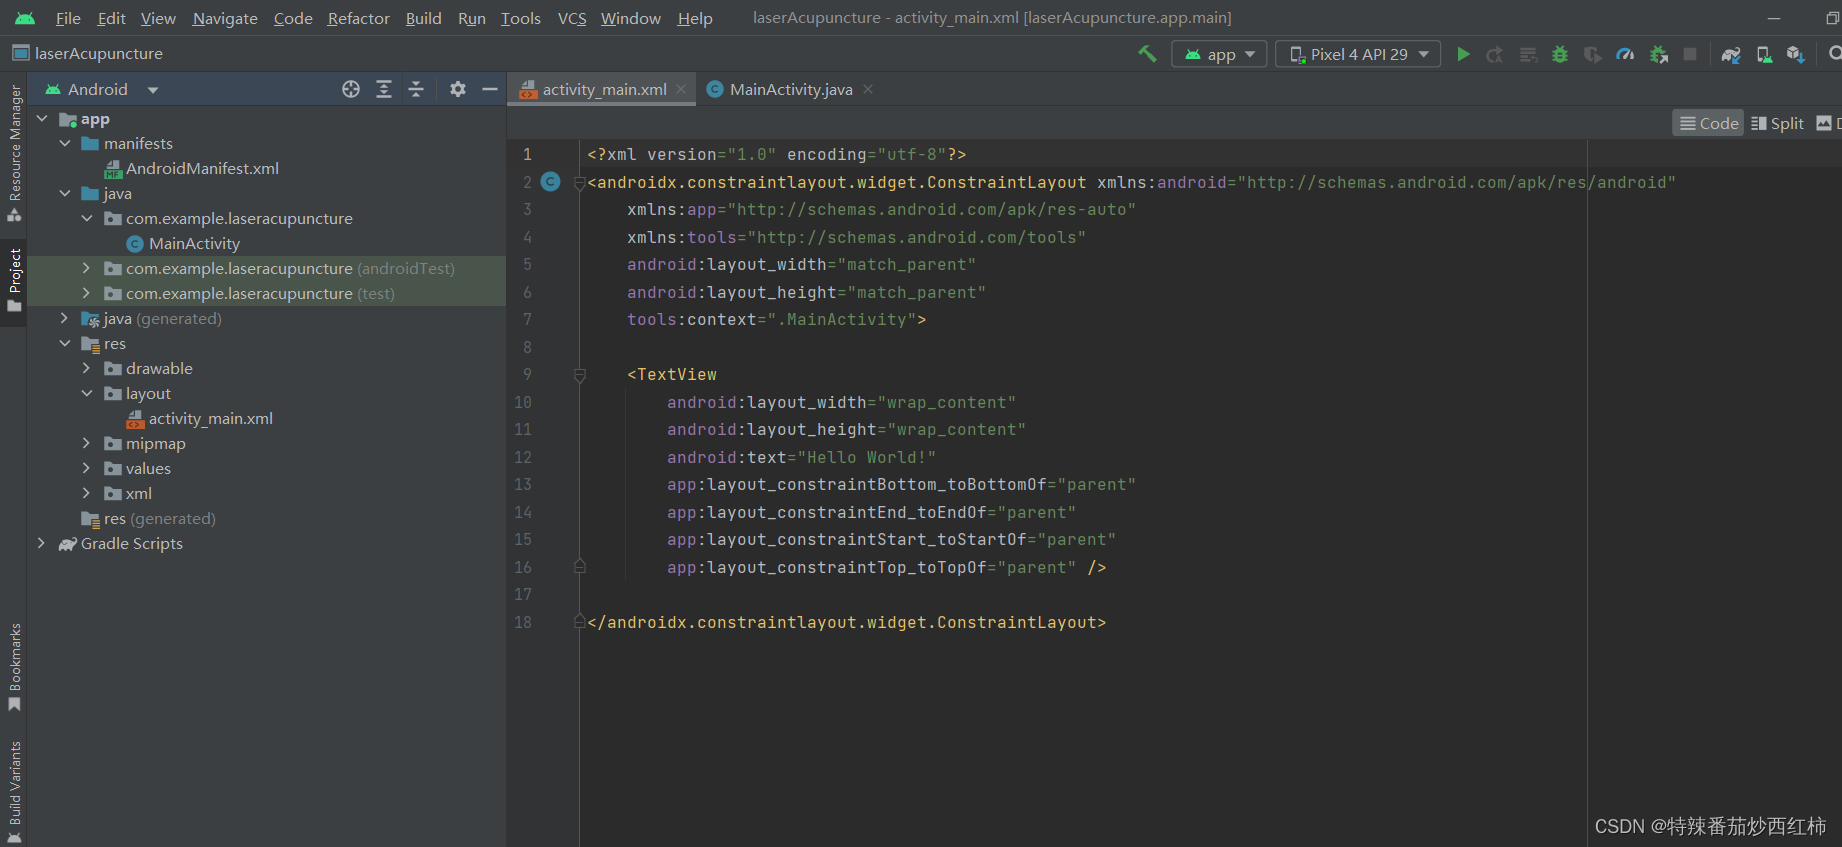Close the activity_main.xml tab
1842x847 pixels.
point(681,89)
